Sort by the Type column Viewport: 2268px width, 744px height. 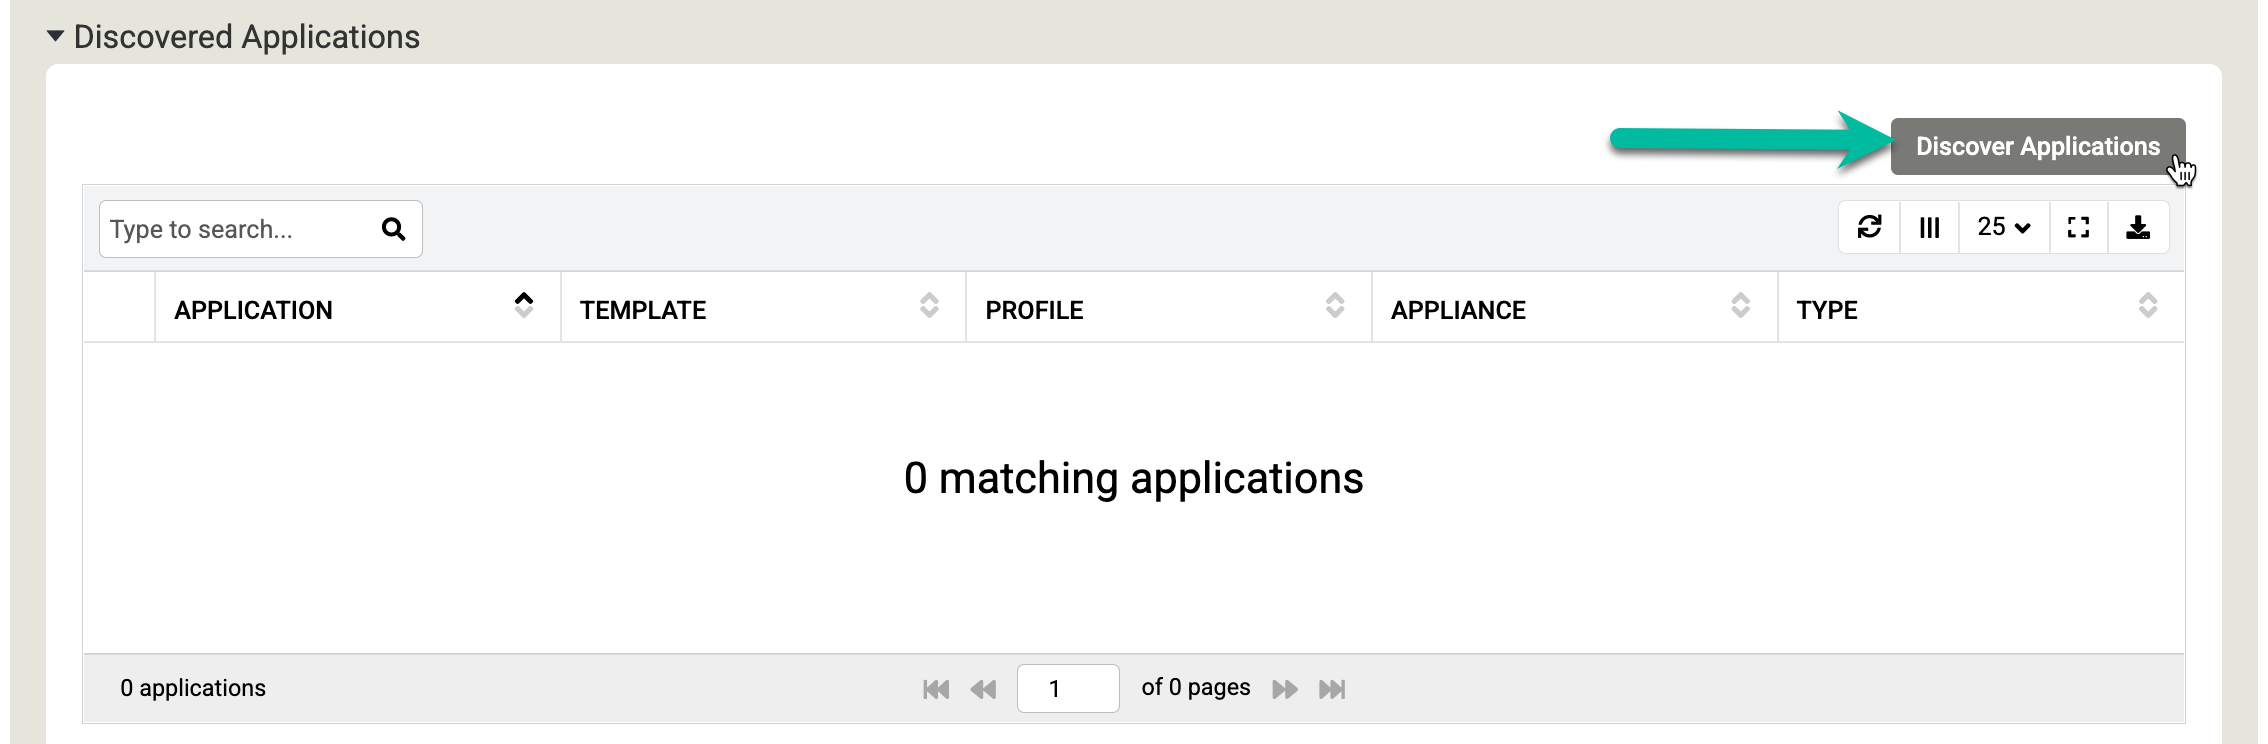[x=1826, y=310]
